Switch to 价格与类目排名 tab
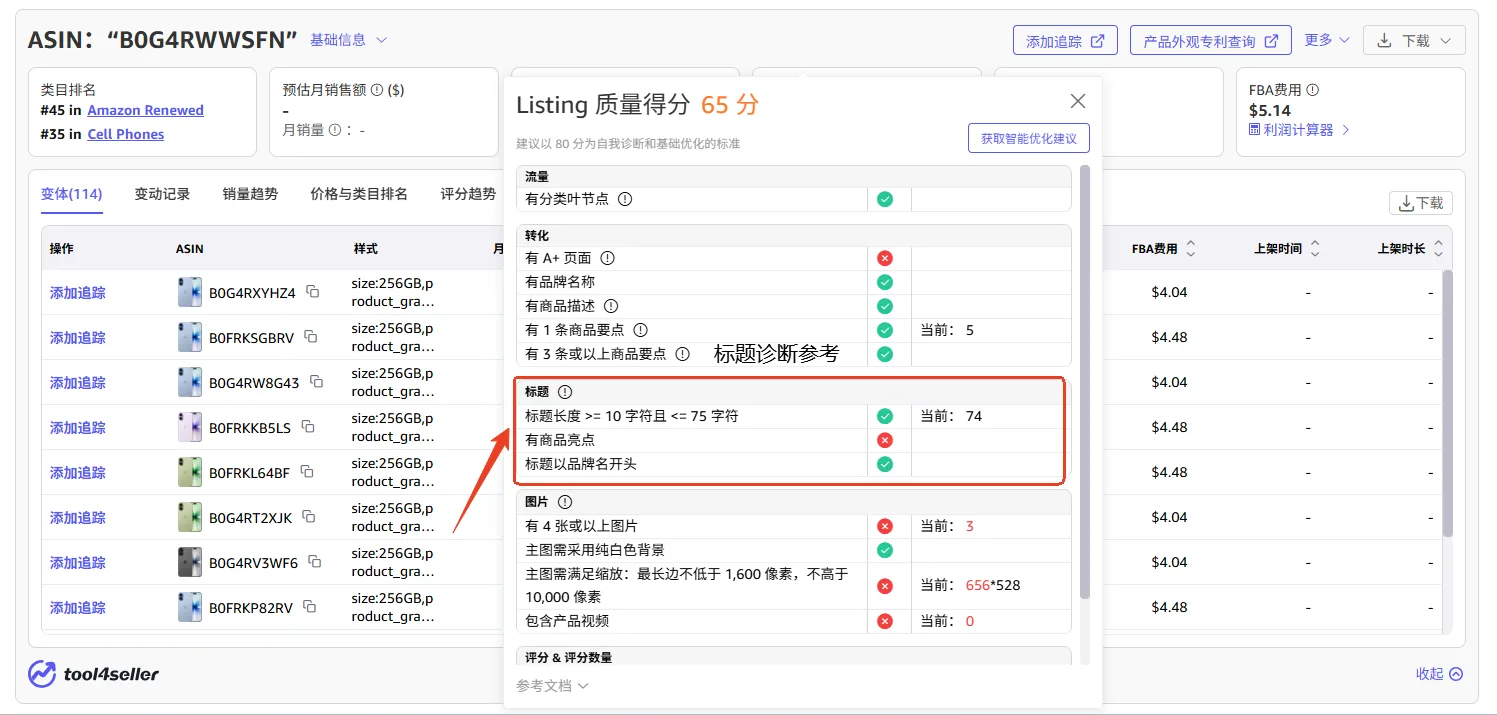The width and height of the screenshot is (1497, 715). [359, 194]
